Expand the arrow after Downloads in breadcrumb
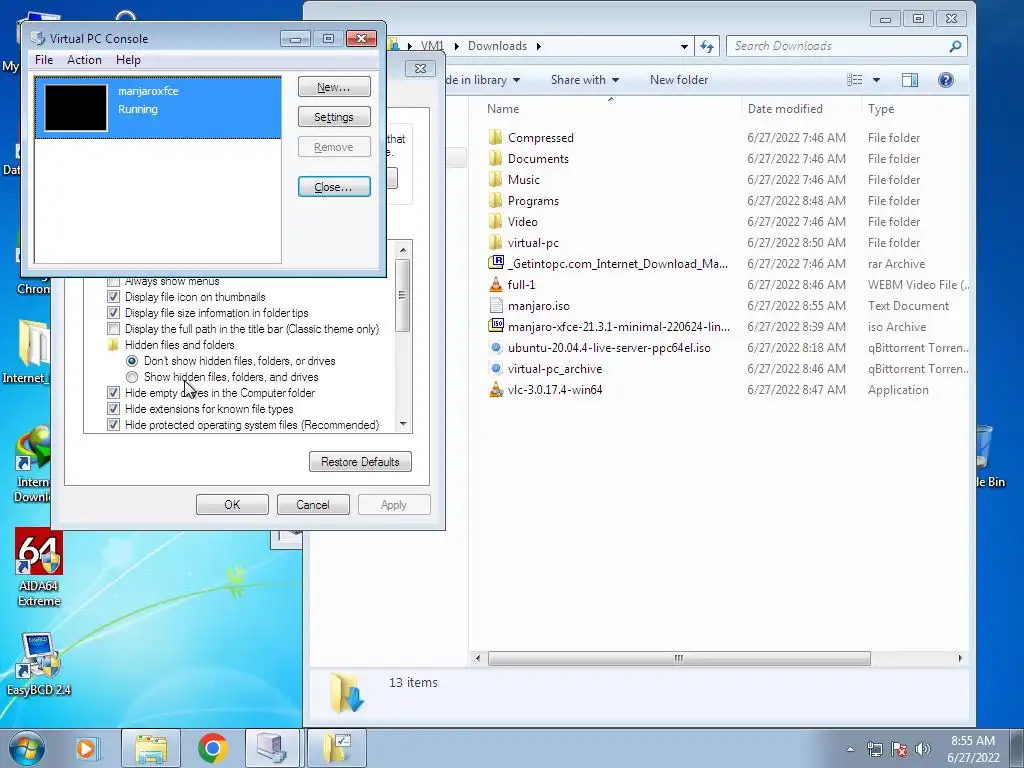This screenshot has width=1024, height=768. point(539,46)
